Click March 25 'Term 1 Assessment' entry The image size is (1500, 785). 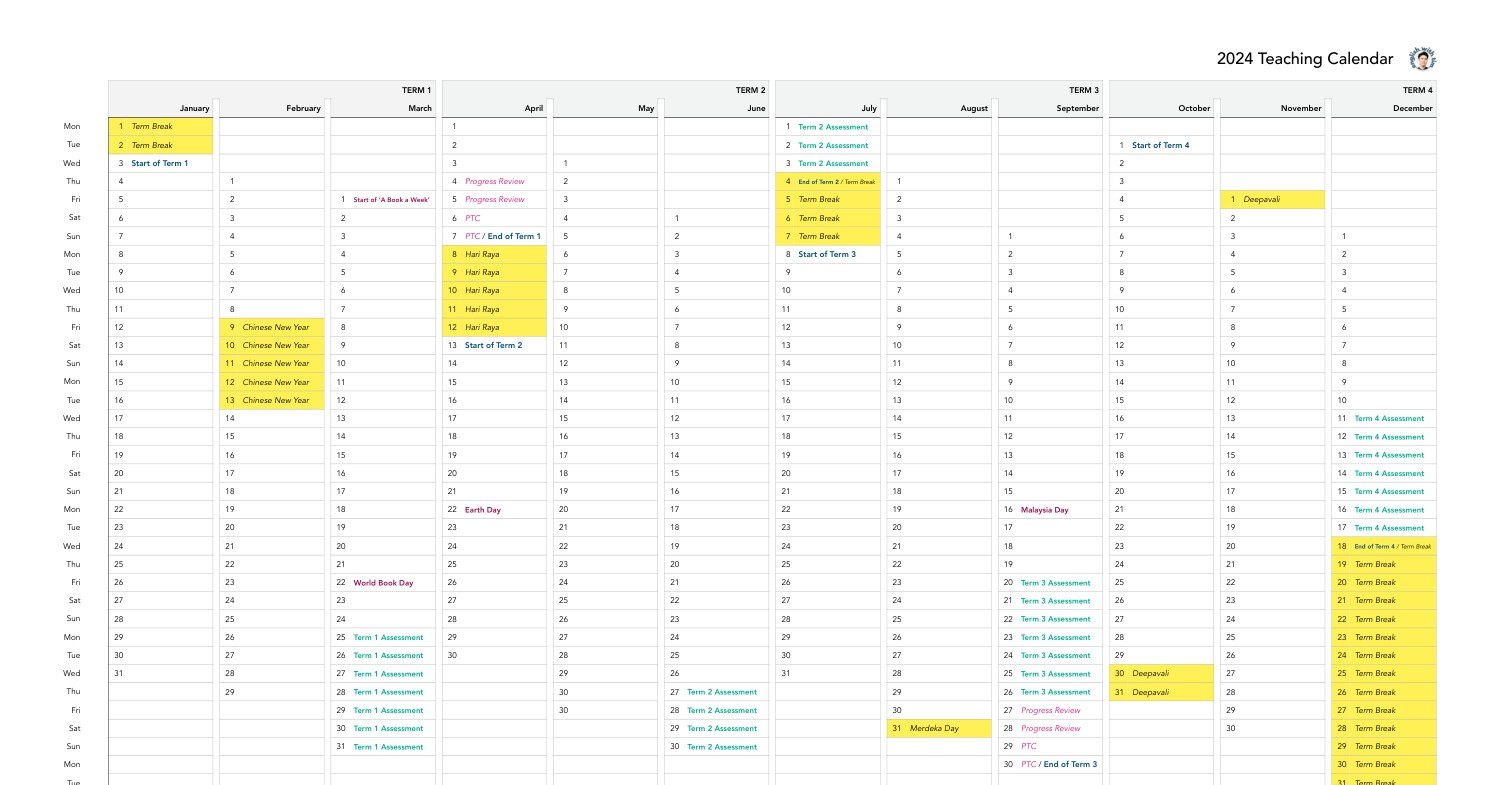pyautogui.click(x=388, y=637)
